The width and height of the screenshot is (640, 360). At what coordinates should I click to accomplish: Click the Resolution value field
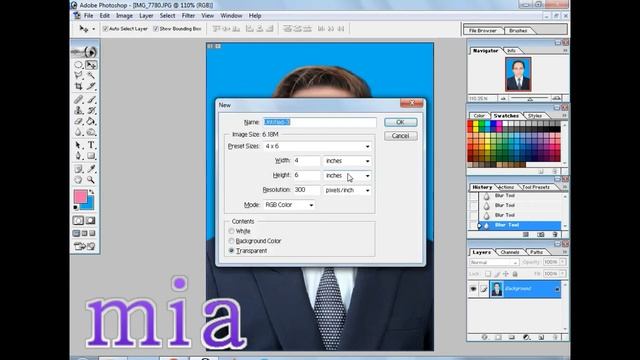click(x=307, y=190)
